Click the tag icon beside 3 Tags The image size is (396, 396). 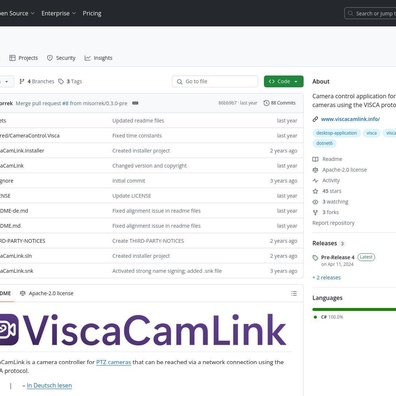point(61,81)
